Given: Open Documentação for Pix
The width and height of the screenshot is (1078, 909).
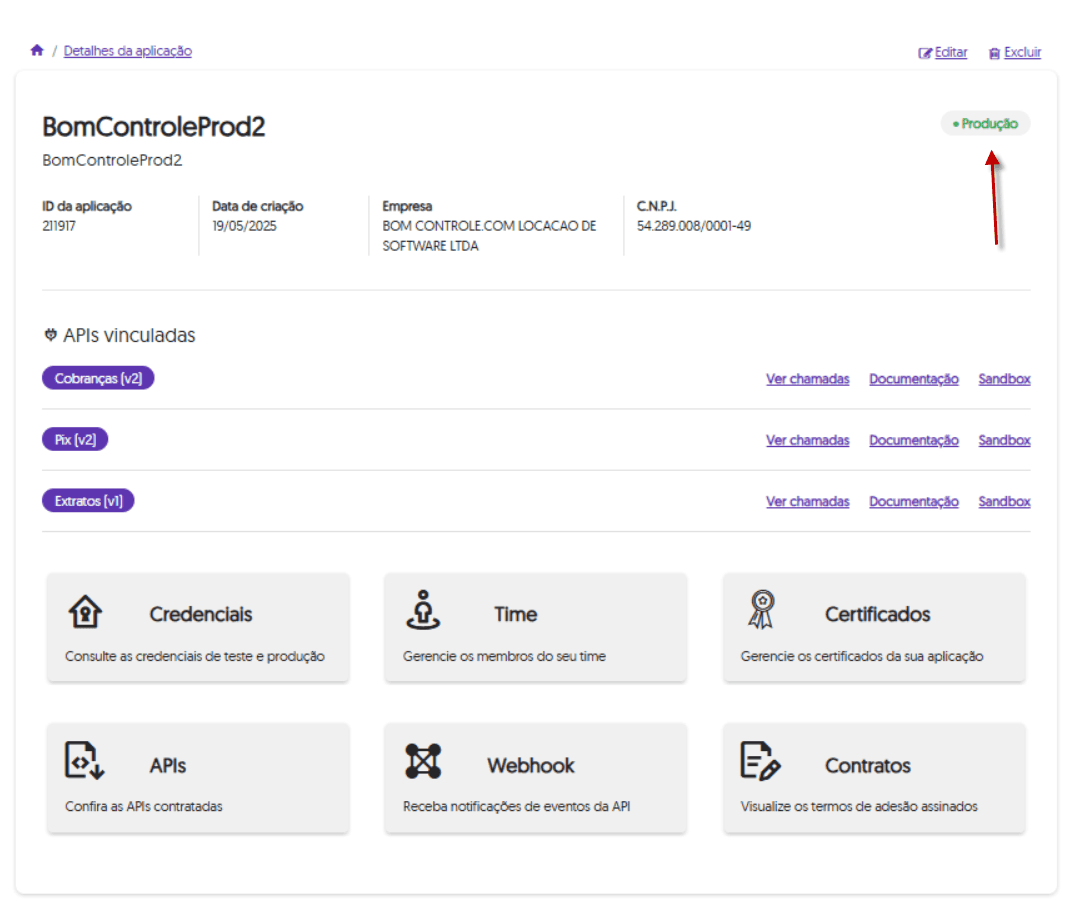Looking at the screenshot, I should pos(914,440).
